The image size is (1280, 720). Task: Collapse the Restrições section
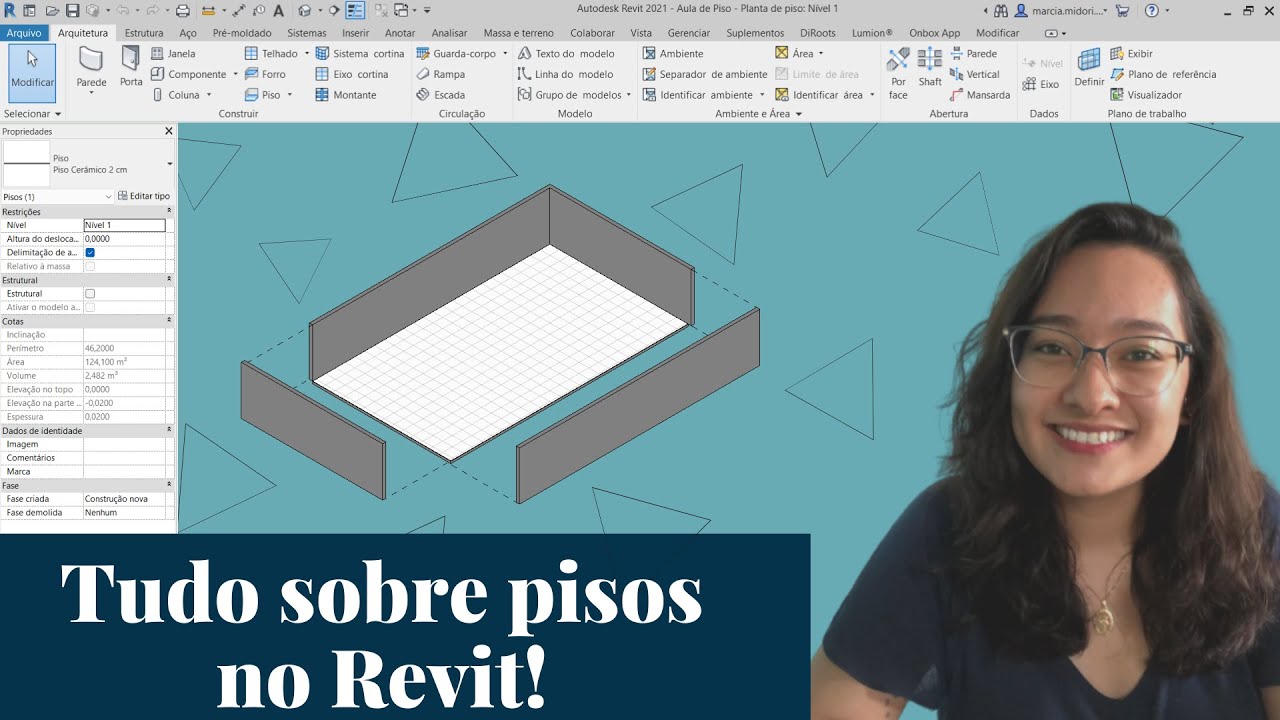(x=169, y=212)
